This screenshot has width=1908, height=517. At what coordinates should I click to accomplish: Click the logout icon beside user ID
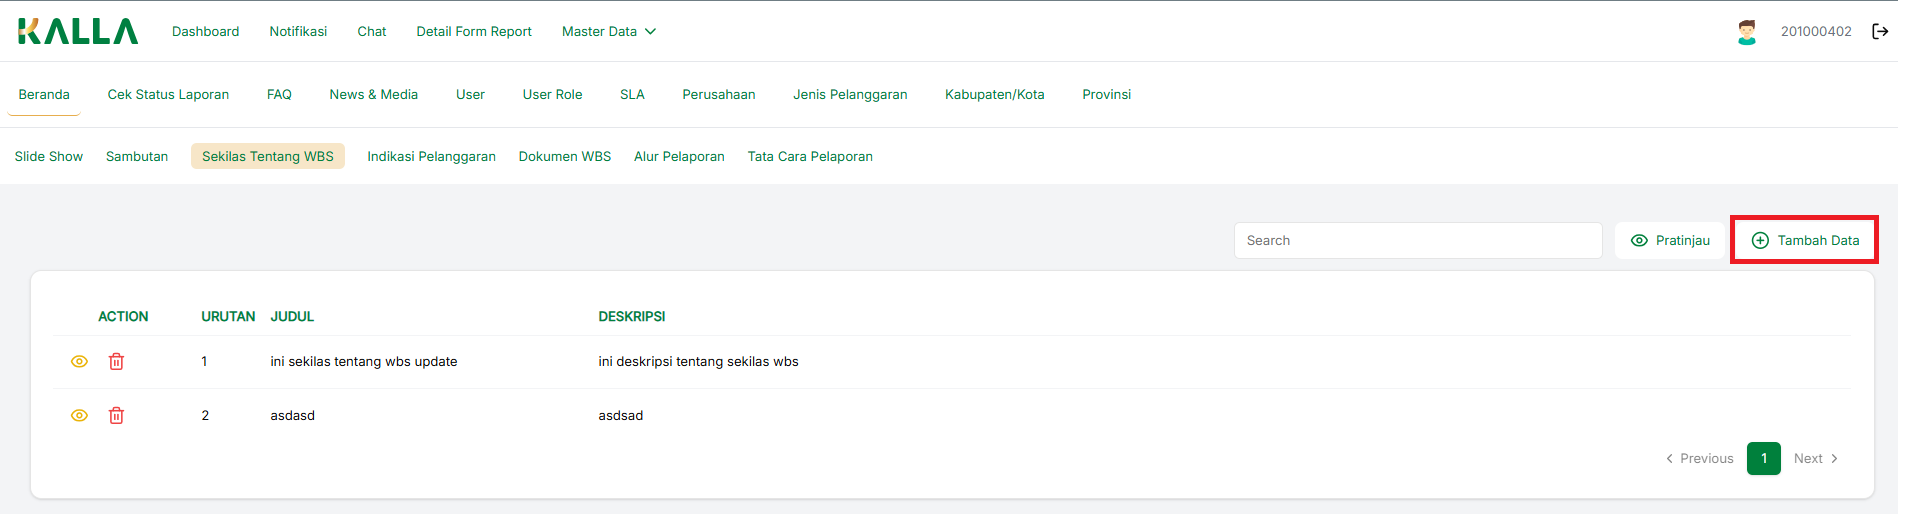[x=1880, y=31]
